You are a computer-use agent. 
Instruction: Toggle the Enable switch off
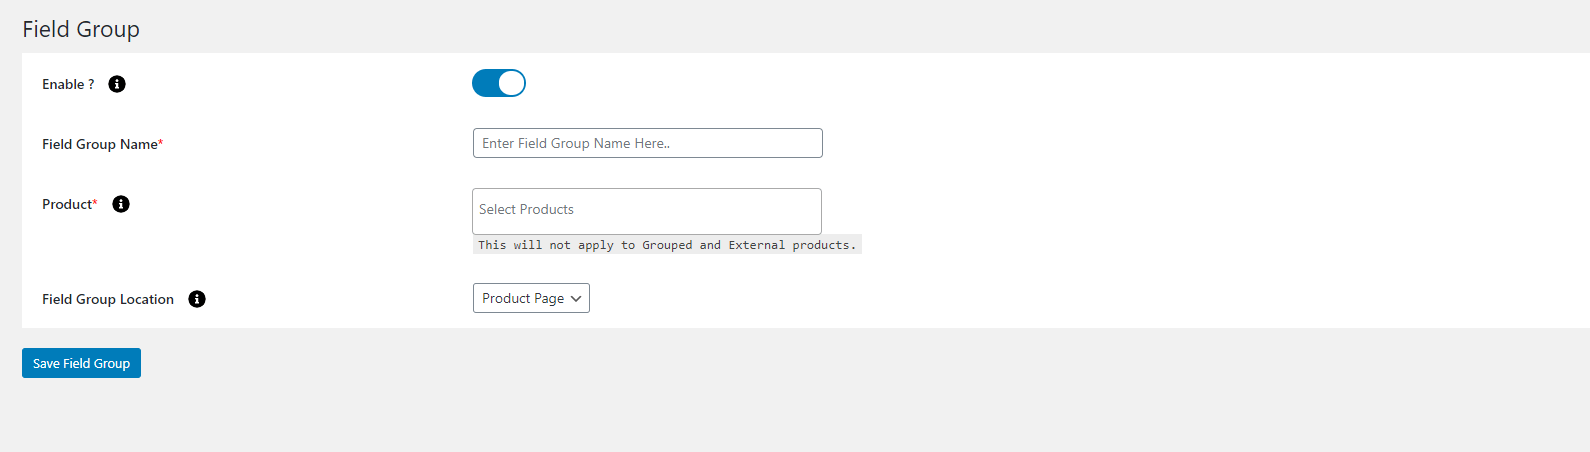pos(498,83)
